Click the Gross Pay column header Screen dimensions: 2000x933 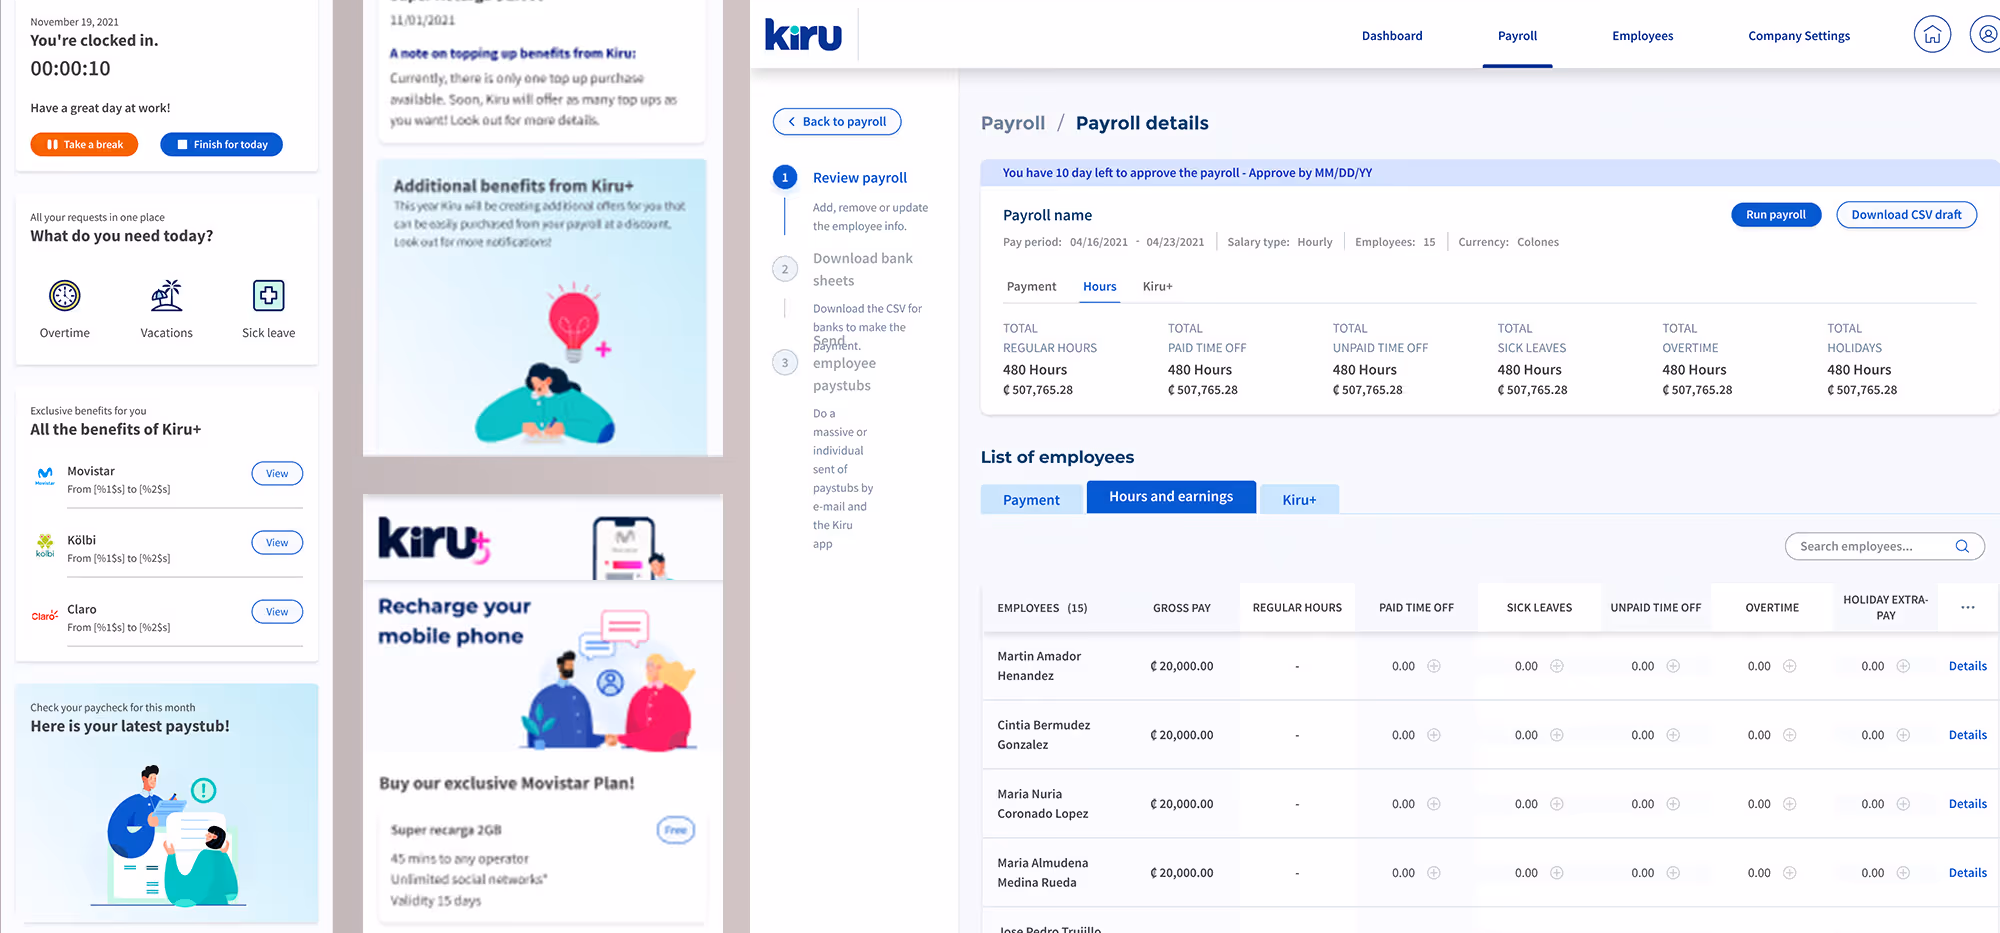(1181, 607)
